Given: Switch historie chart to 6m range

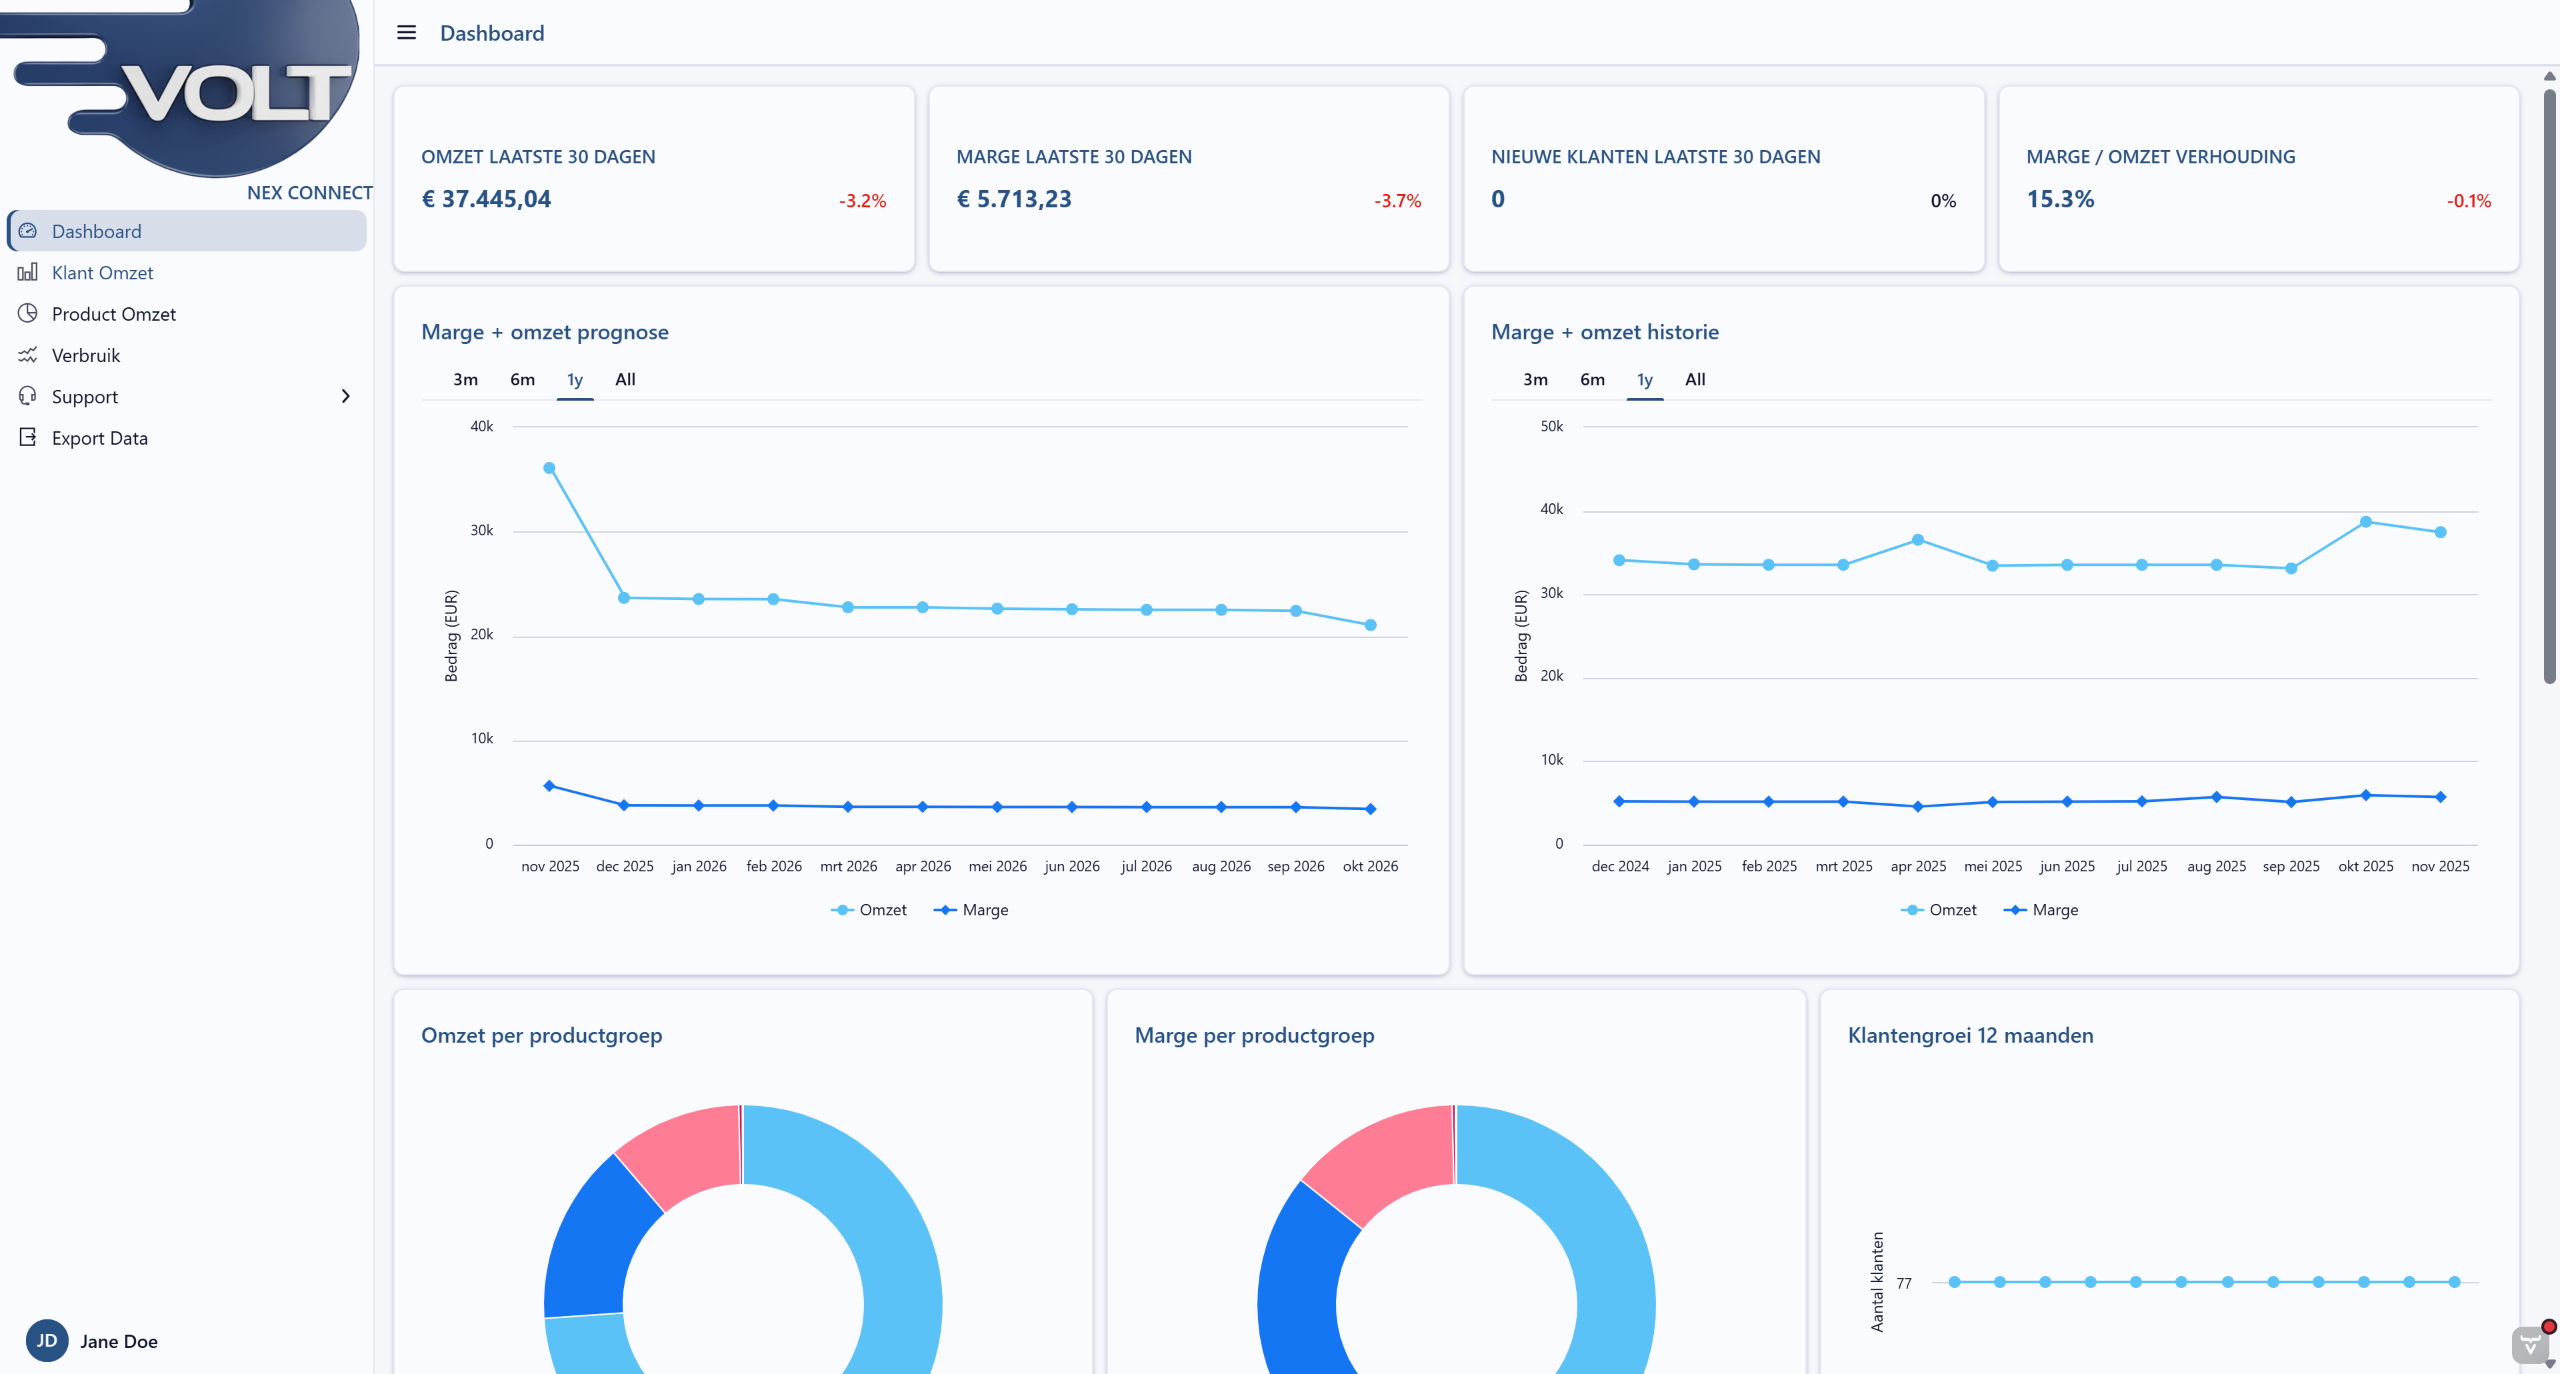Looking at the screenshot, I should tap(1592, 380).
